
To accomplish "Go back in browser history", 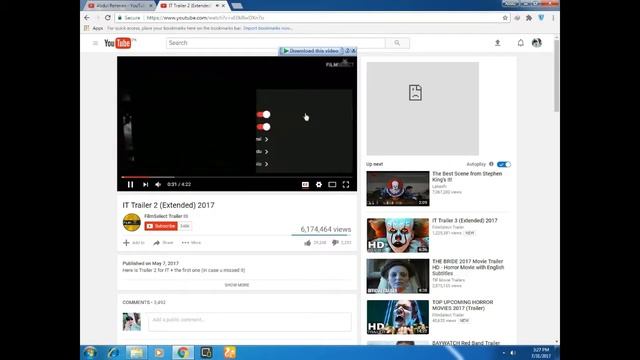I will point(87,18).
